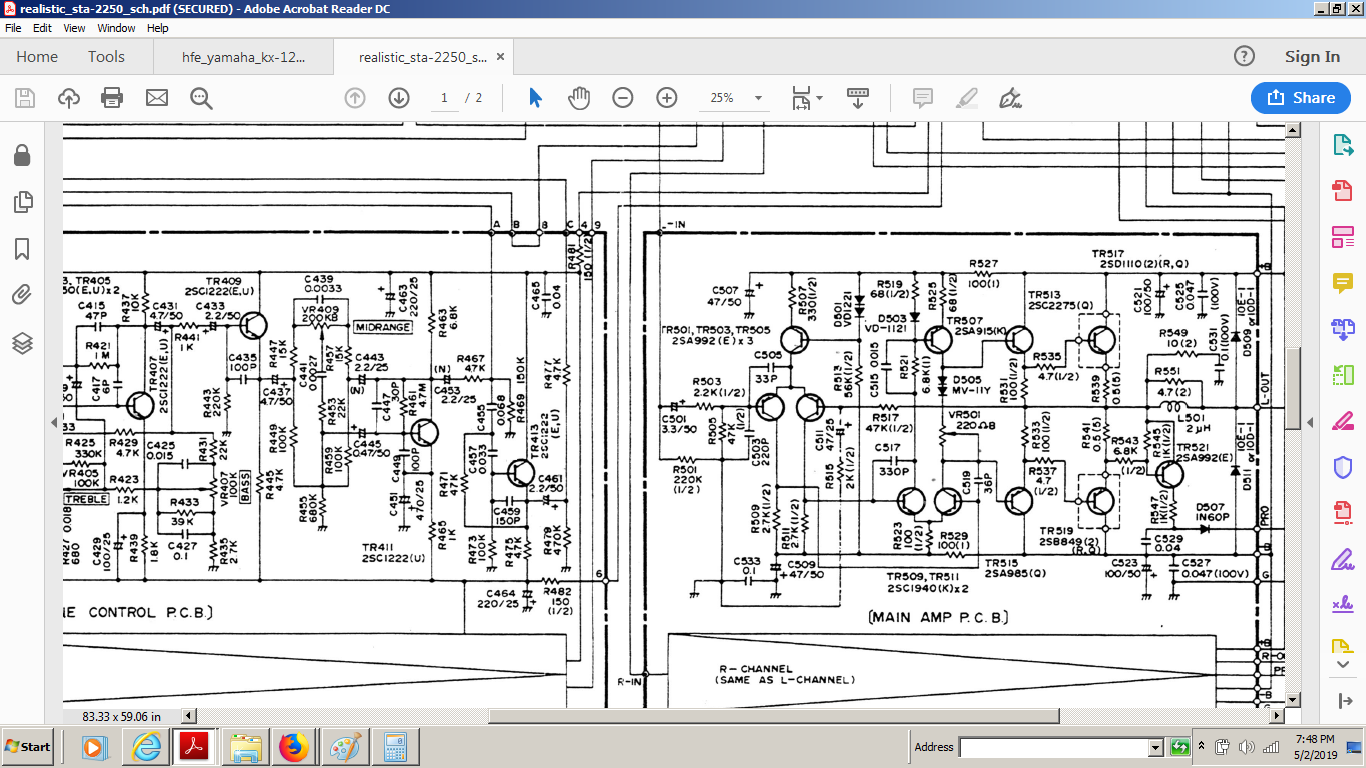Open the Edit menu
This screenshot has width=1366, height=768.
pyautogui.click(x=42, y=28)
